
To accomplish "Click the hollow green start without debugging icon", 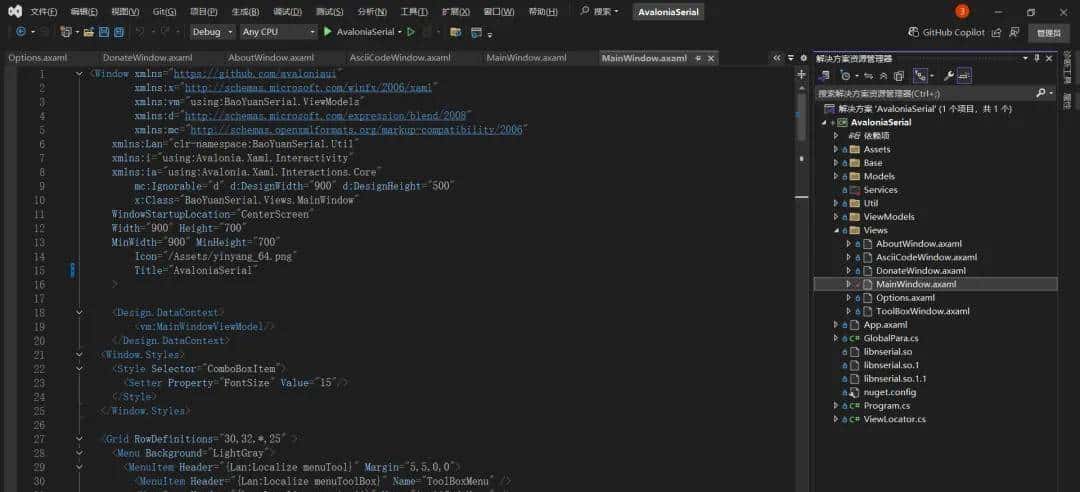I will [411, 32].
